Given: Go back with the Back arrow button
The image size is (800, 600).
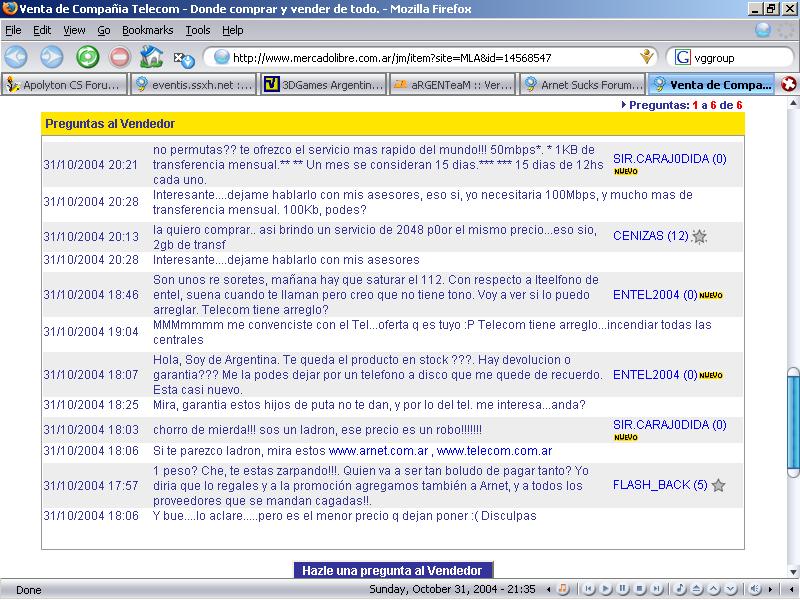Looking at the screenshot, I should 16,57.
